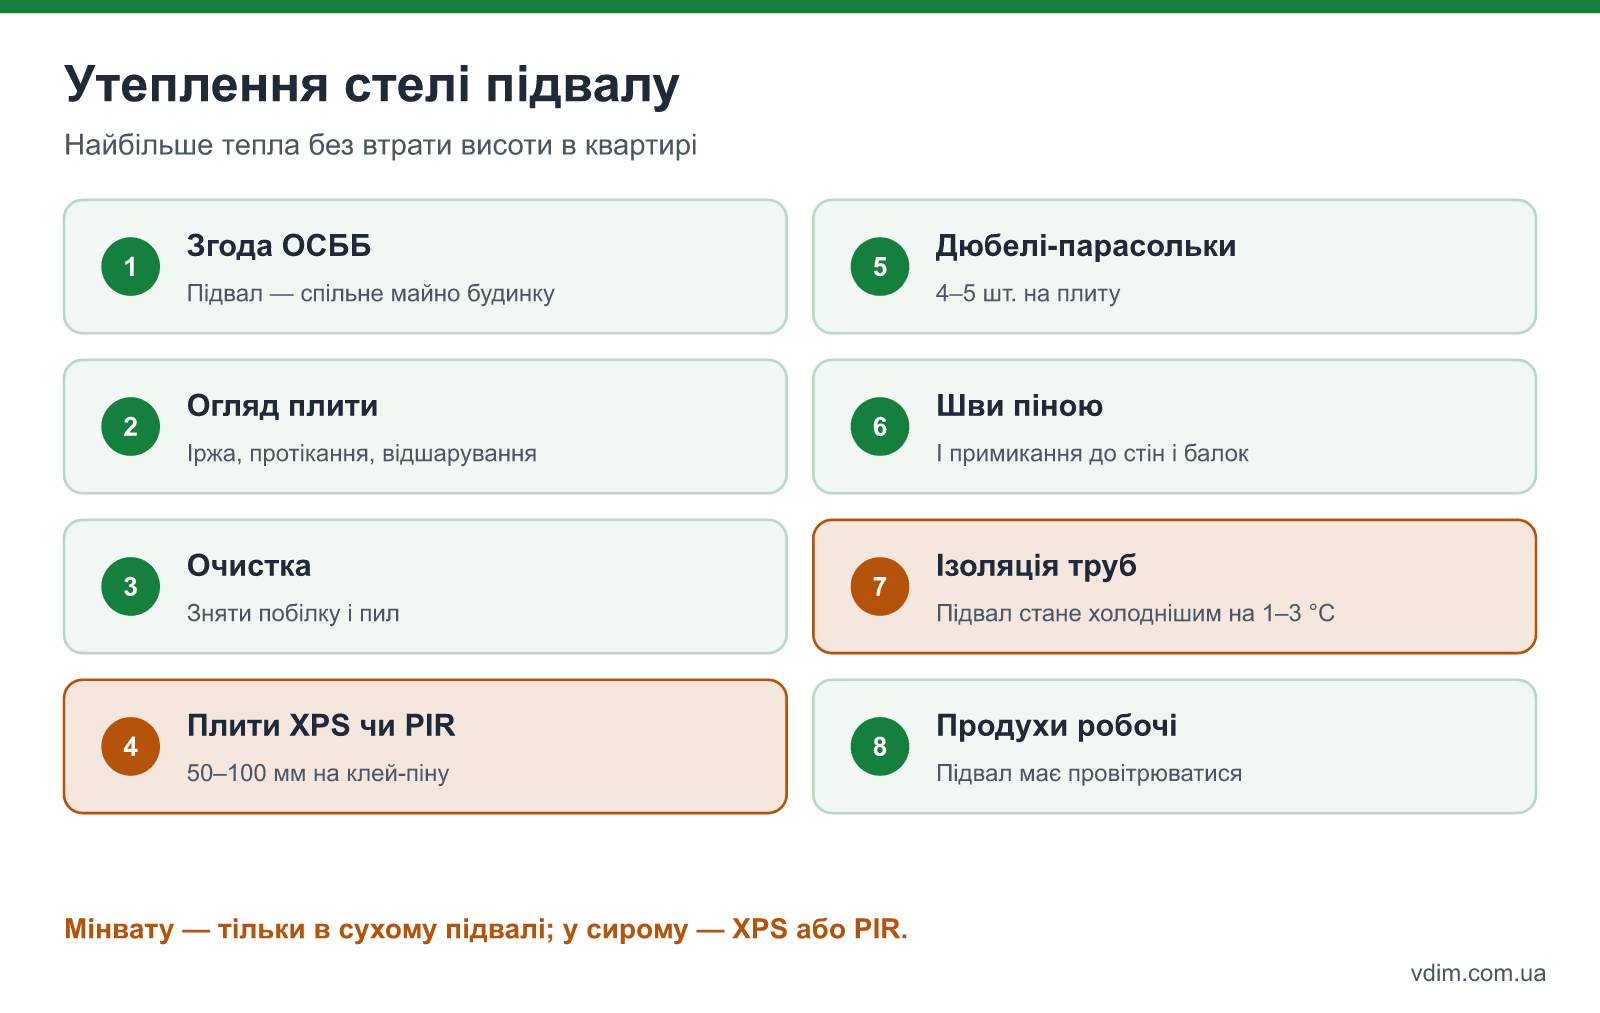Click the orange note about мінвата
The image size is (1600, 1013).
click(x=486, y=930)
